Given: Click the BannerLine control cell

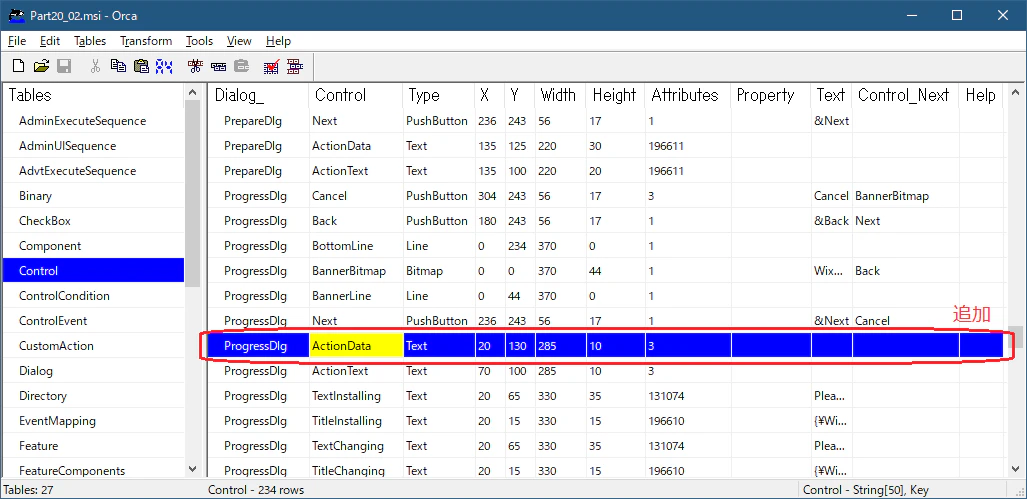Looking at the screenshot, I should 356,295.
